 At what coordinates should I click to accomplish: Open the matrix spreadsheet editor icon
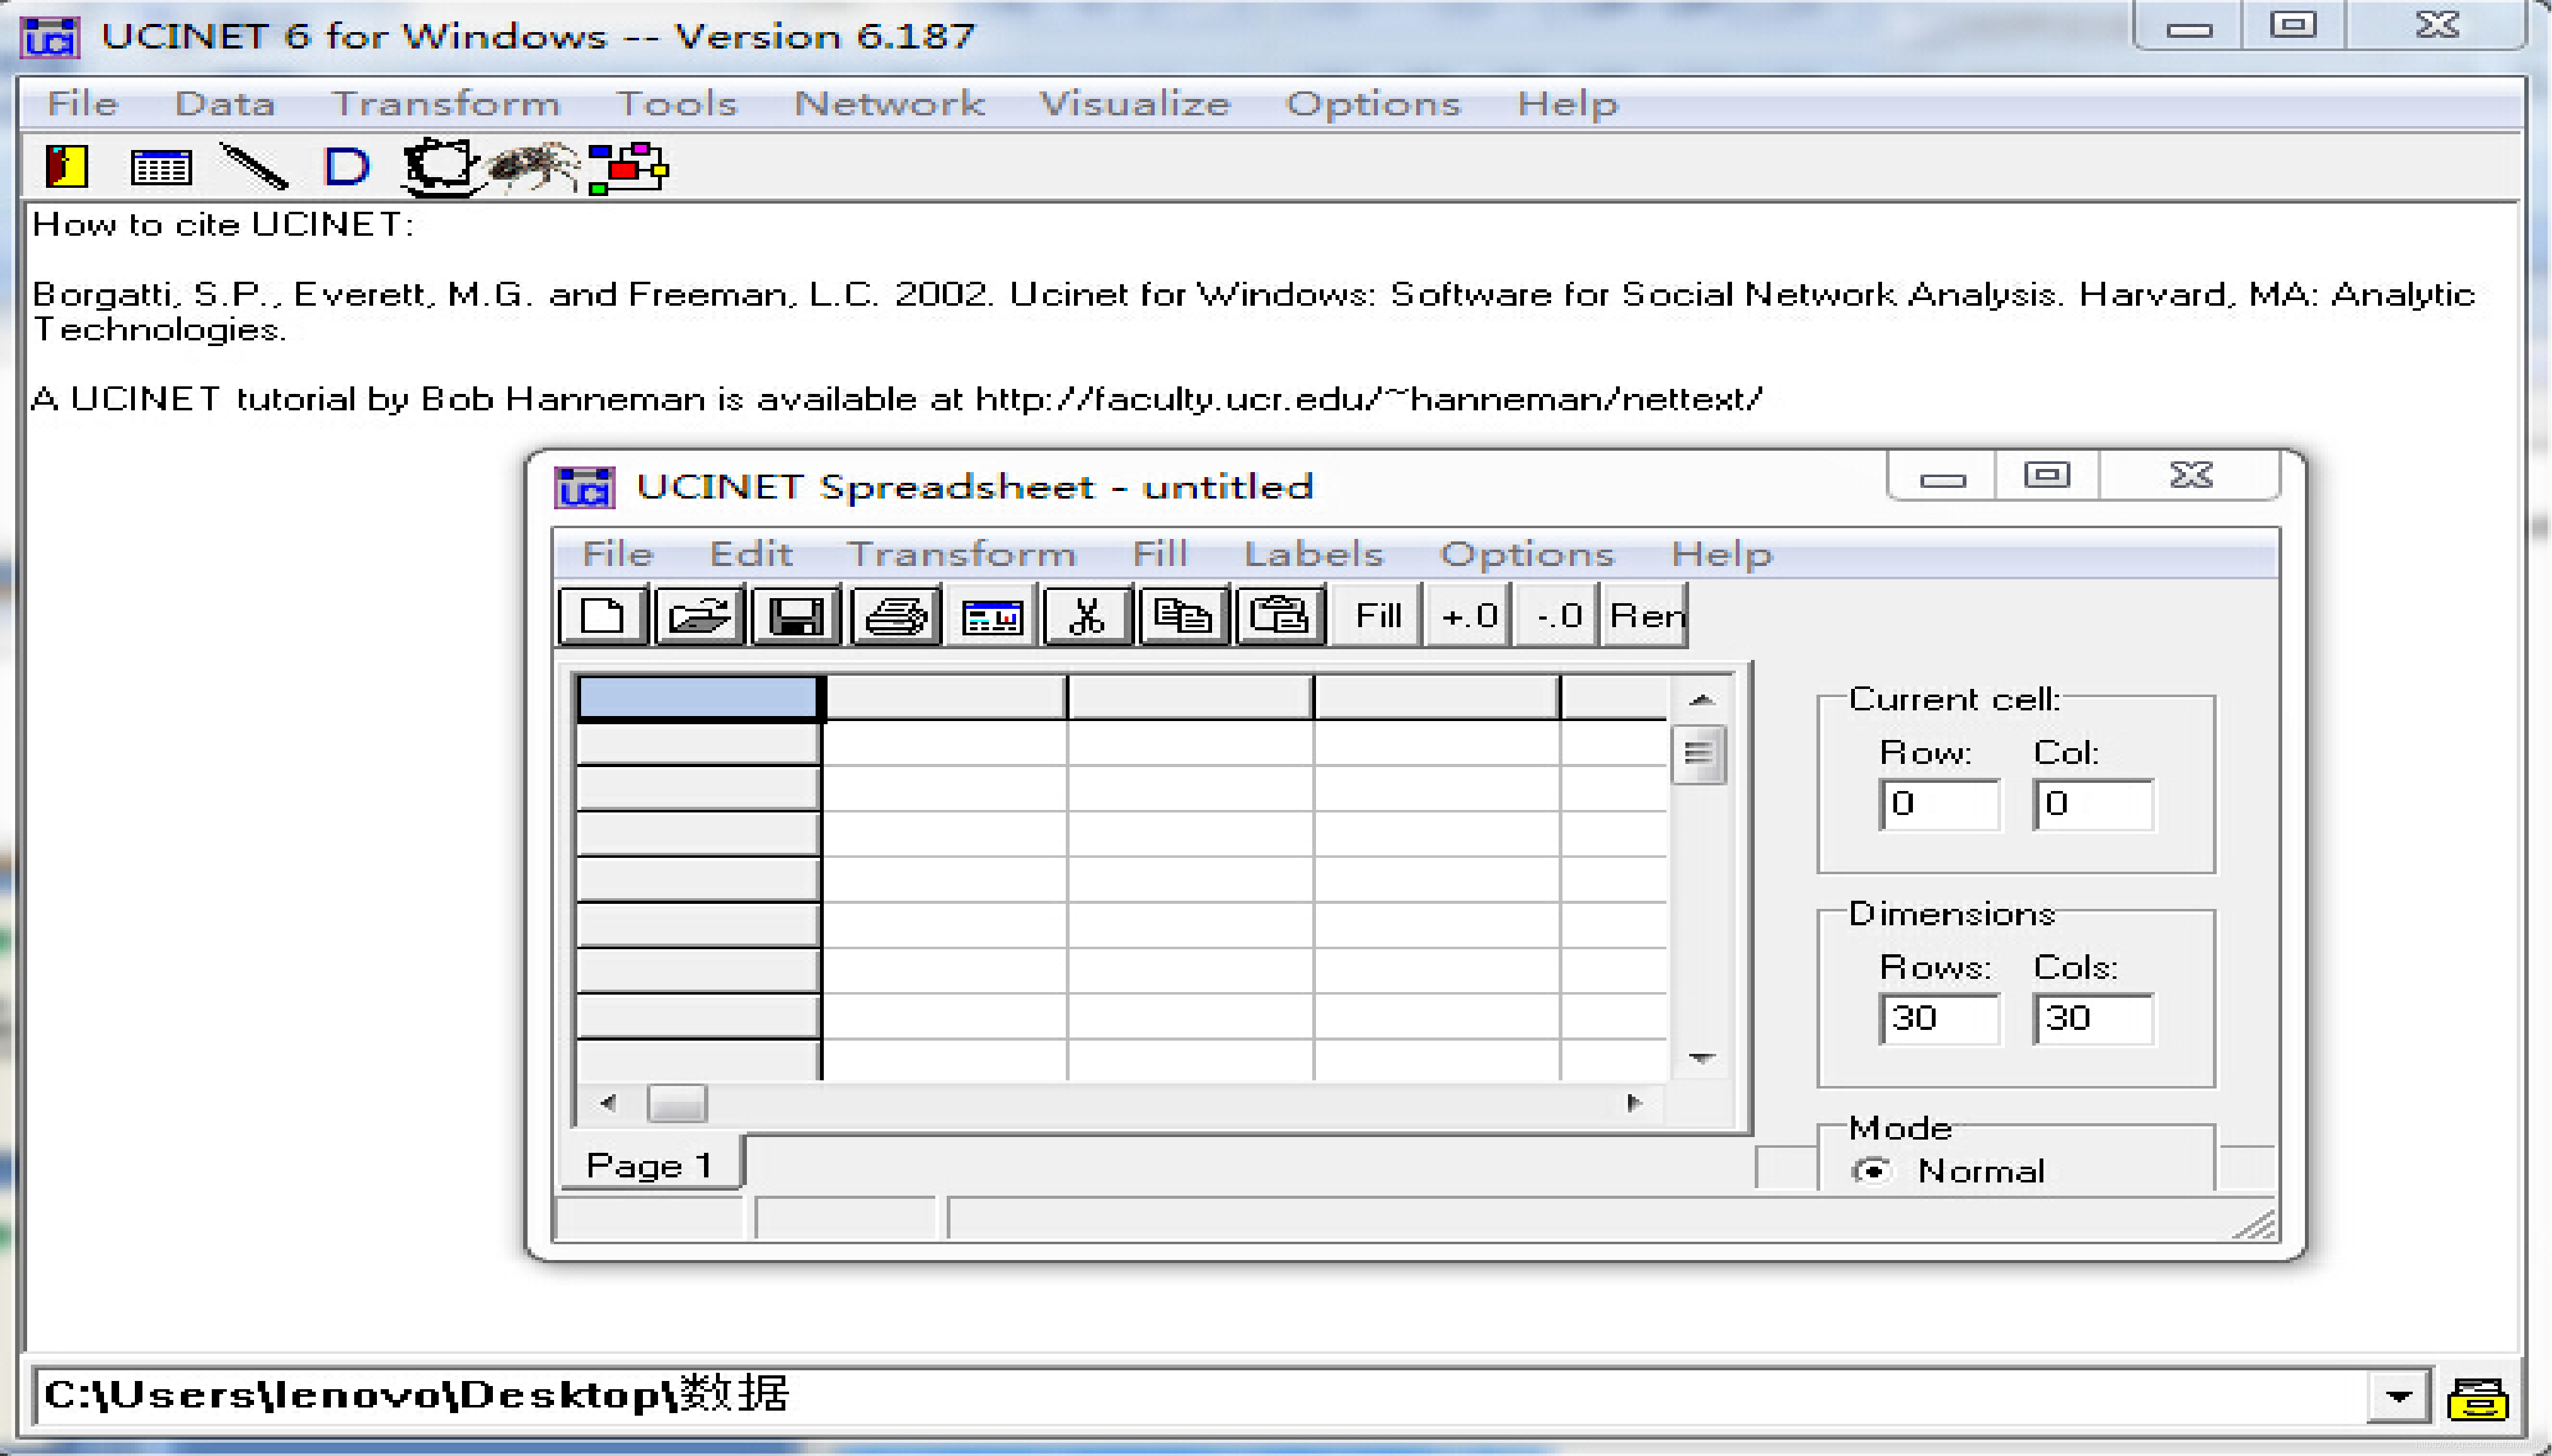tap(160, 166)
